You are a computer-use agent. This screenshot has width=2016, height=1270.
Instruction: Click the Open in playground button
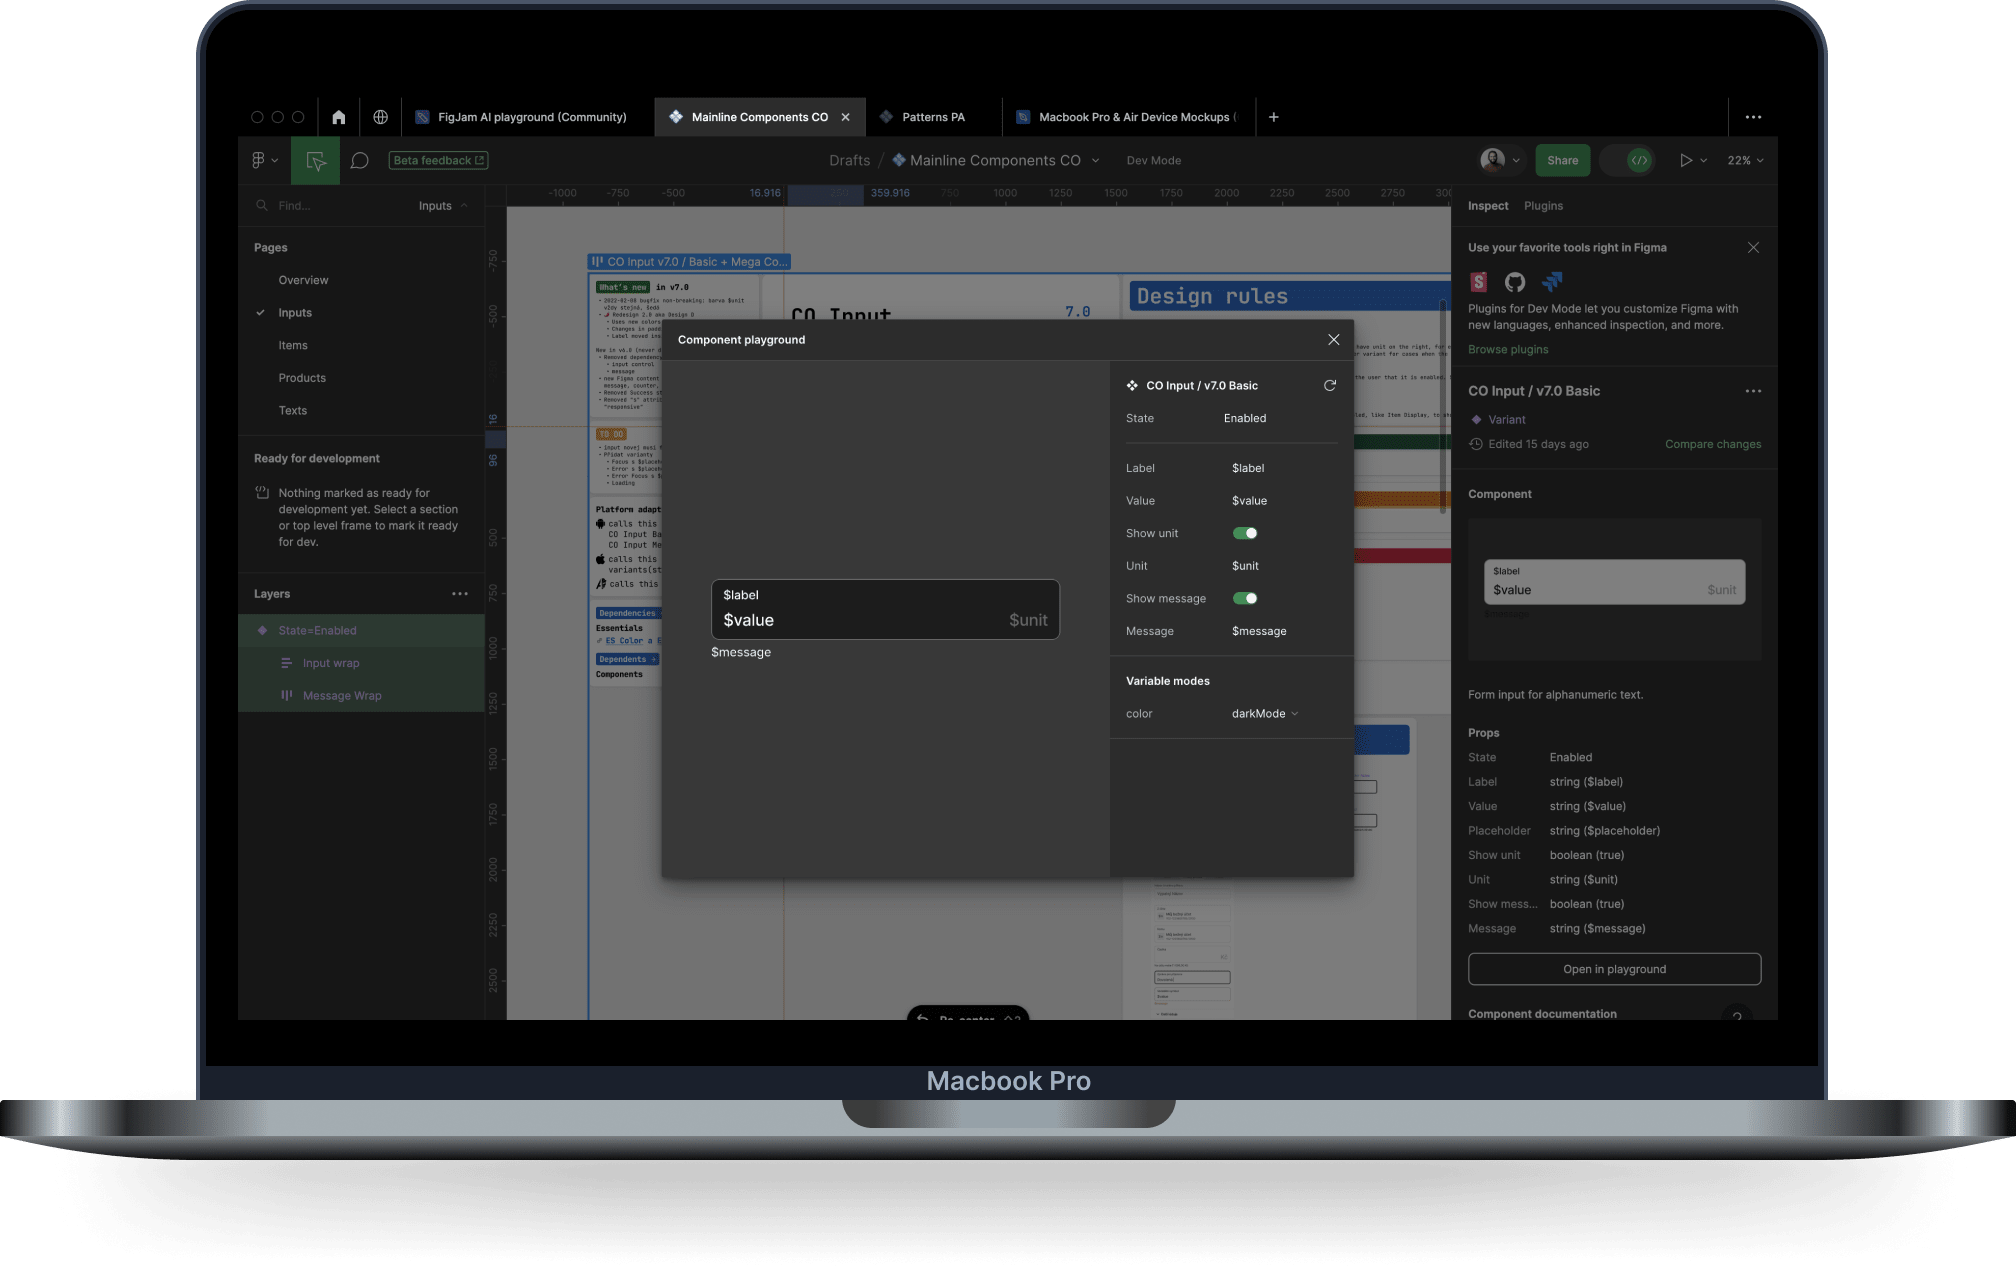1614,968
